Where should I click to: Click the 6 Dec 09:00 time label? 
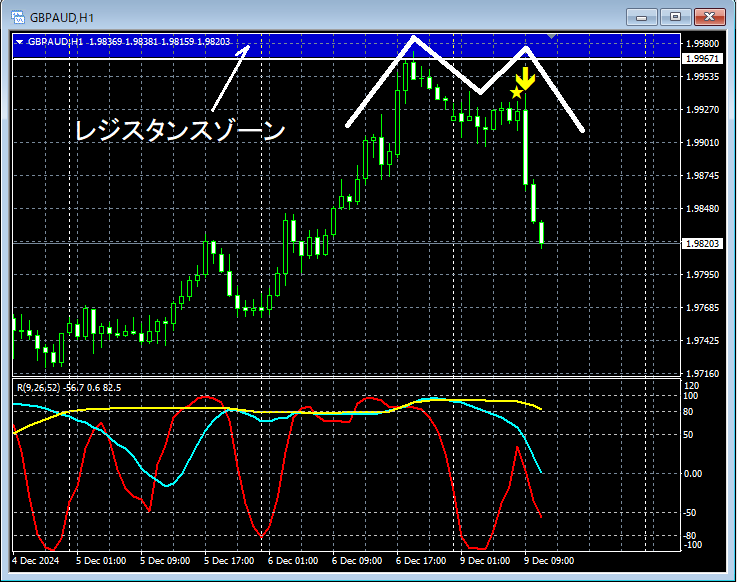357,561
